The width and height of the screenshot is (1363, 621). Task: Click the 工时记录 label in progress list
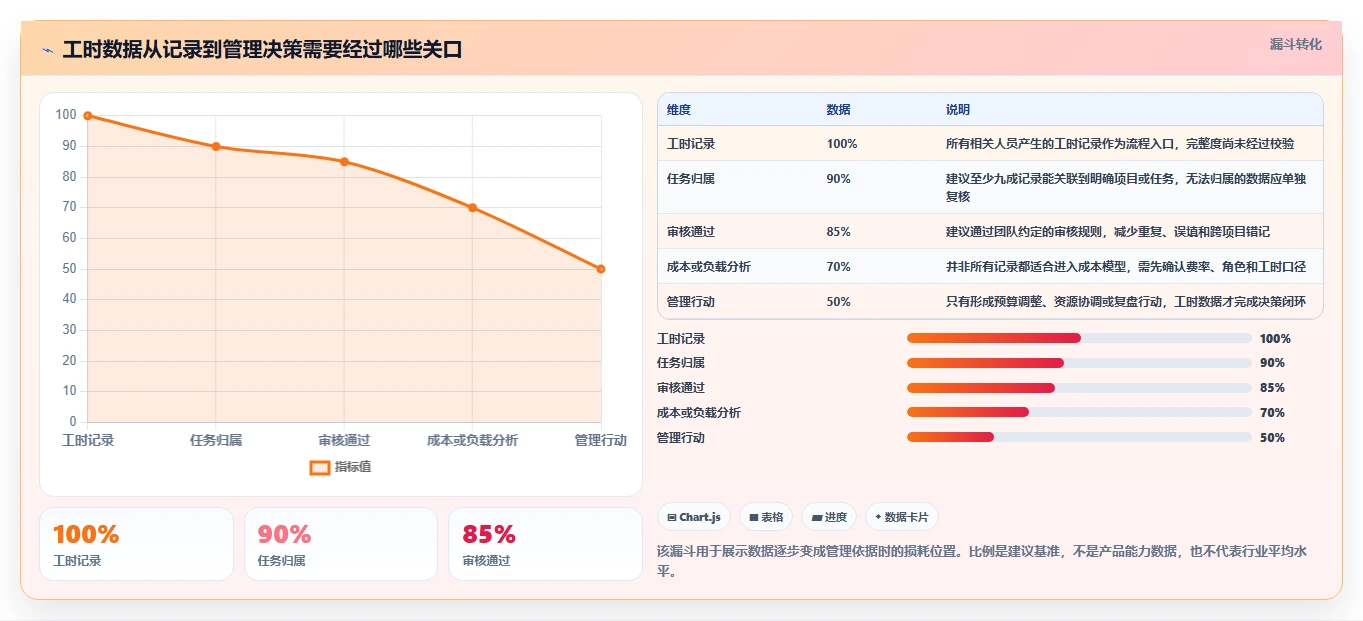click(681, 338)
